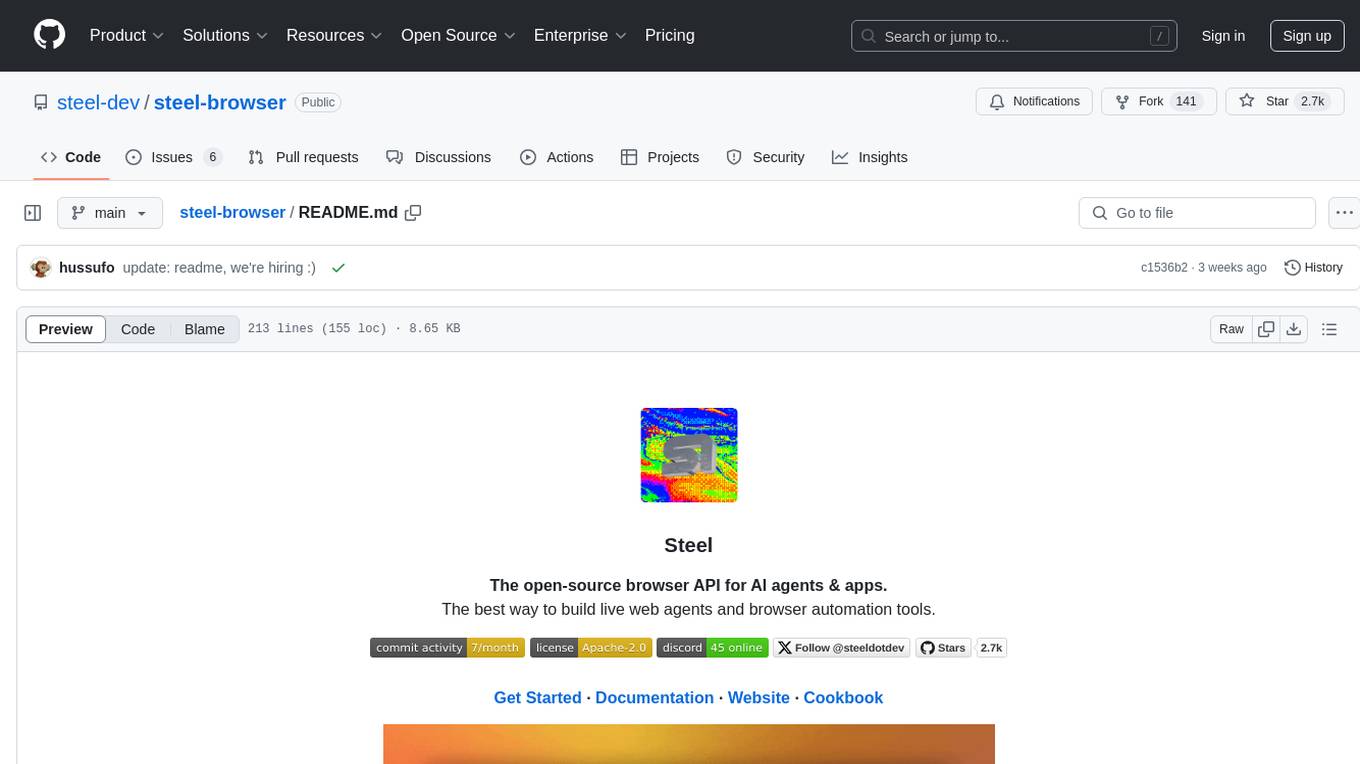Open the commit activity badge
Screen dimensions: 1360x764
click(447, 648)
